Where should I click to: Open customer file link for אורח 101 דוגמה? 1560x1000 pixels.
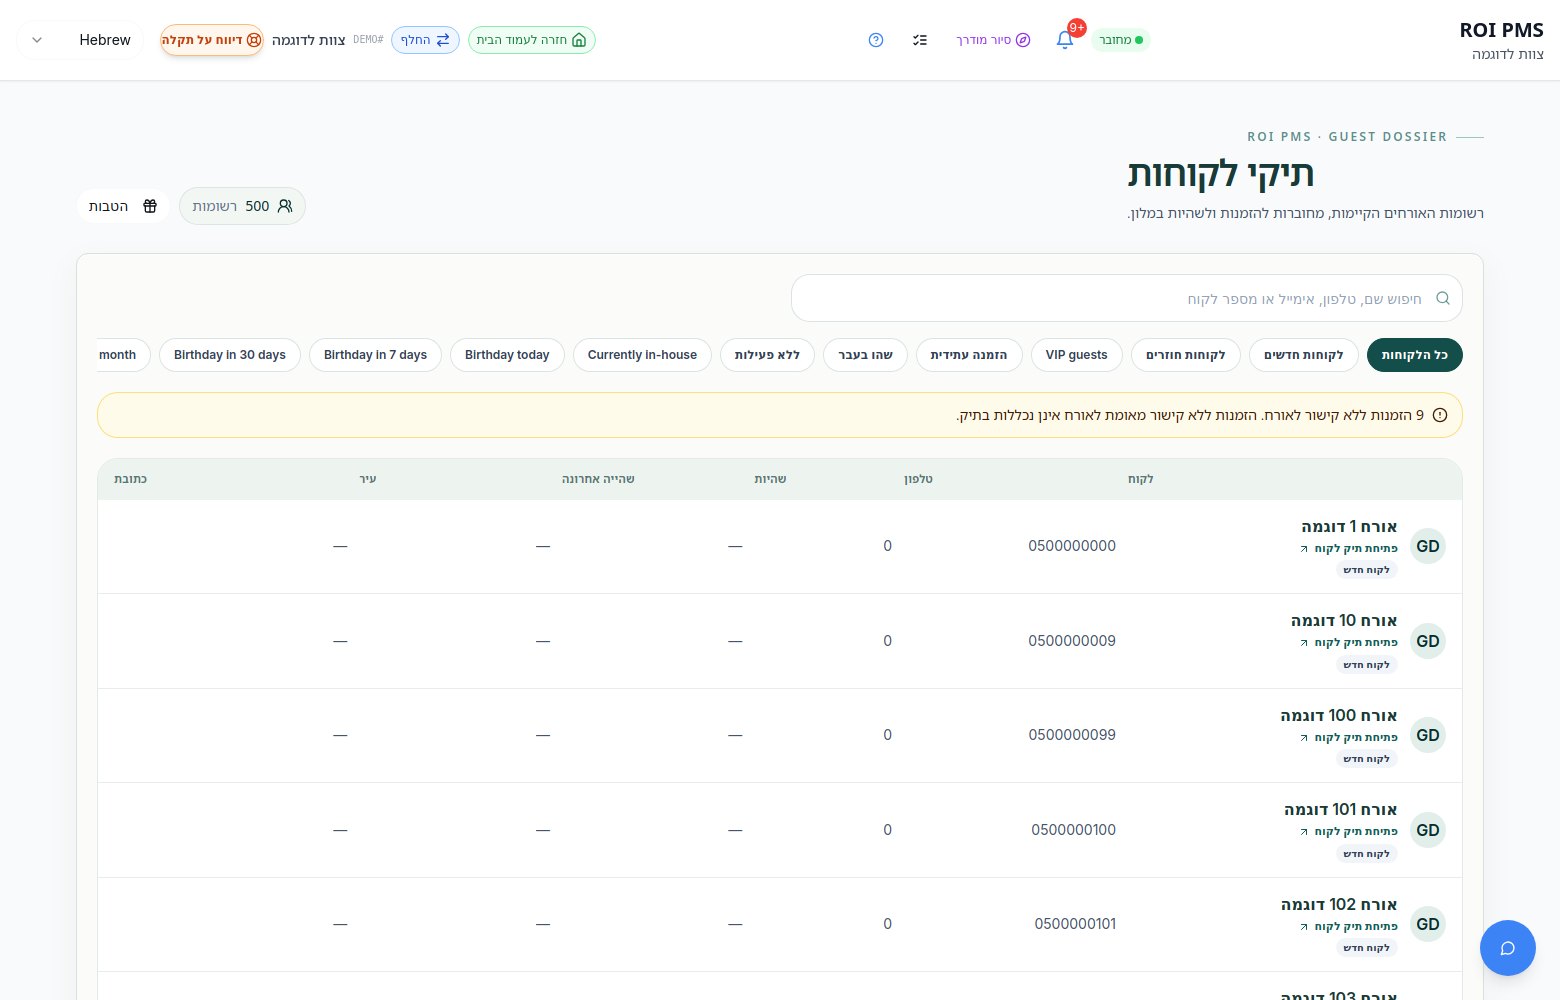click(1349, 832)
